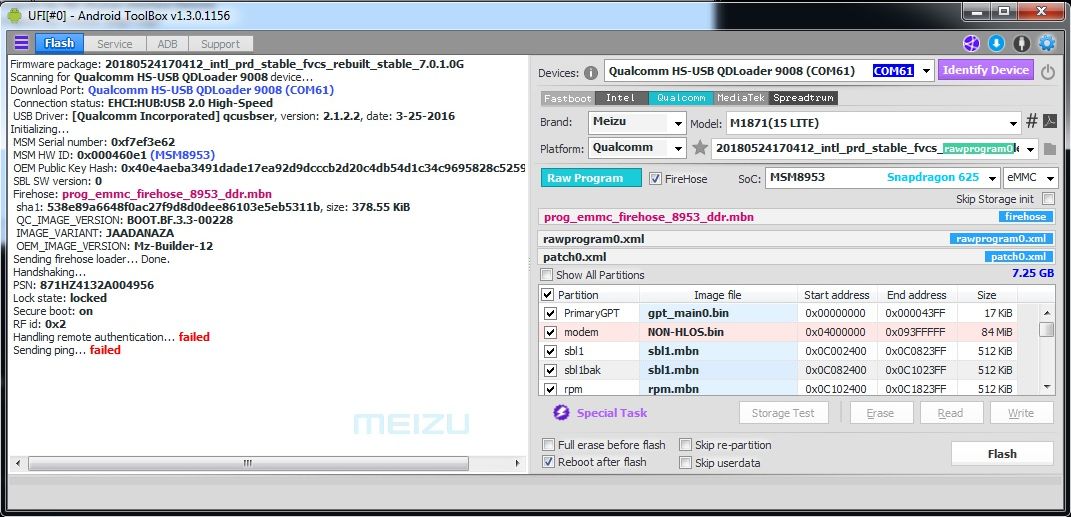This screenshot has height=517, width=1071.
Task: Open the PDF document icon beside Model
Action: pos(1051,122)
